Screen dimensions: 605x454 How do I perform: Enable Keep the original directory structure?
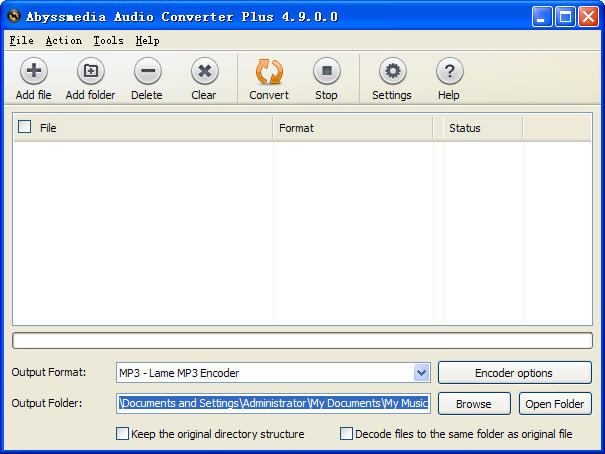[x=122, y=434]
